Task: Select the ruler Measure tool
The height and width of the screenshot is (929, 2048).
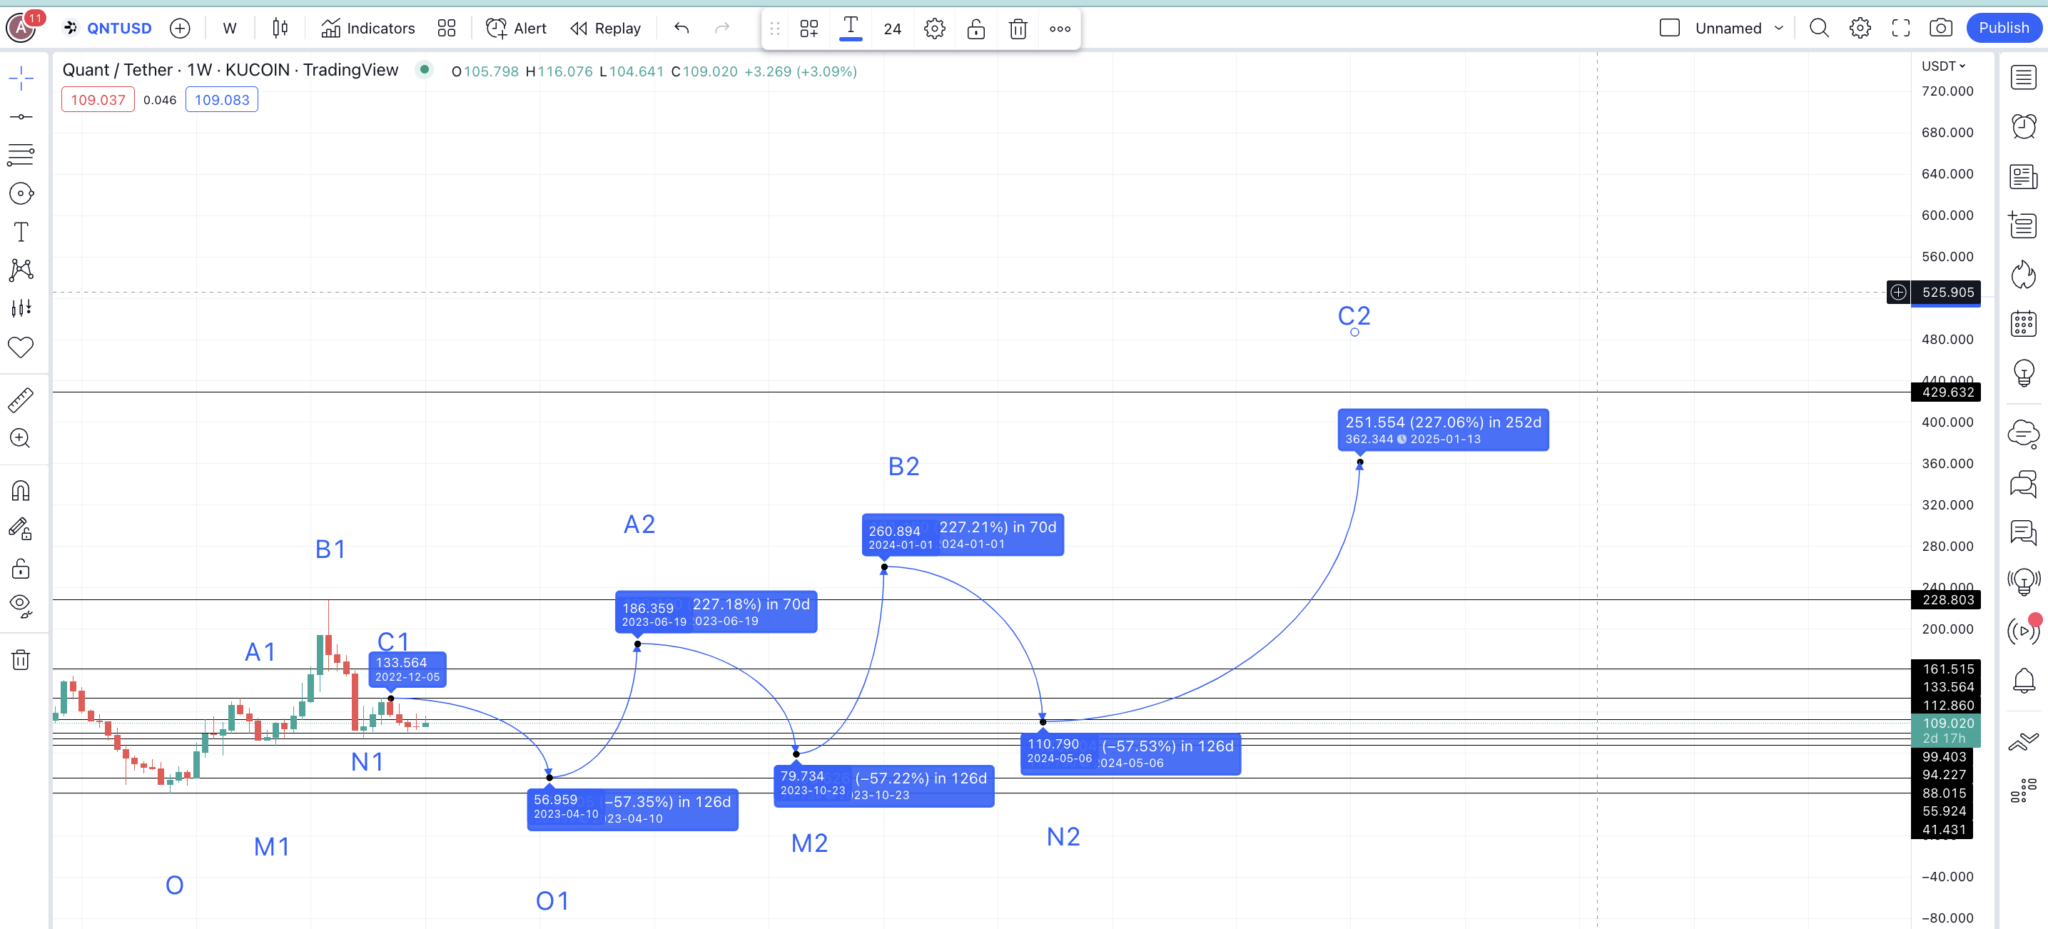Action: click(x=21, y=400)
